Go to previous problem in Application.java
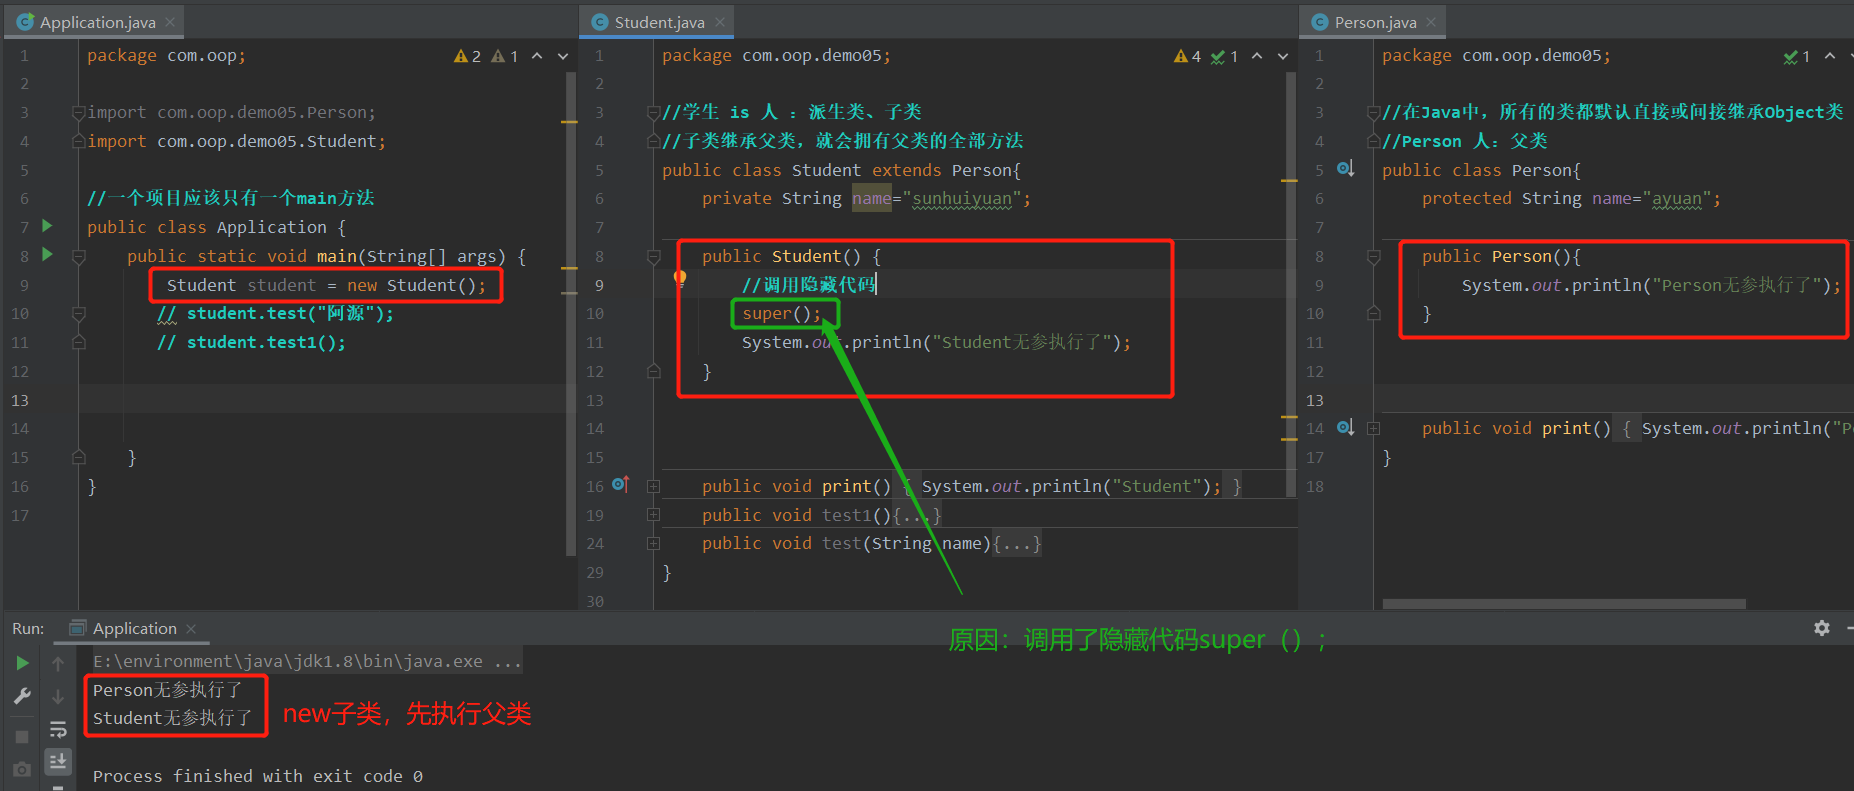The width and height of the screenshot is (1854, 791). pos(537,56)
